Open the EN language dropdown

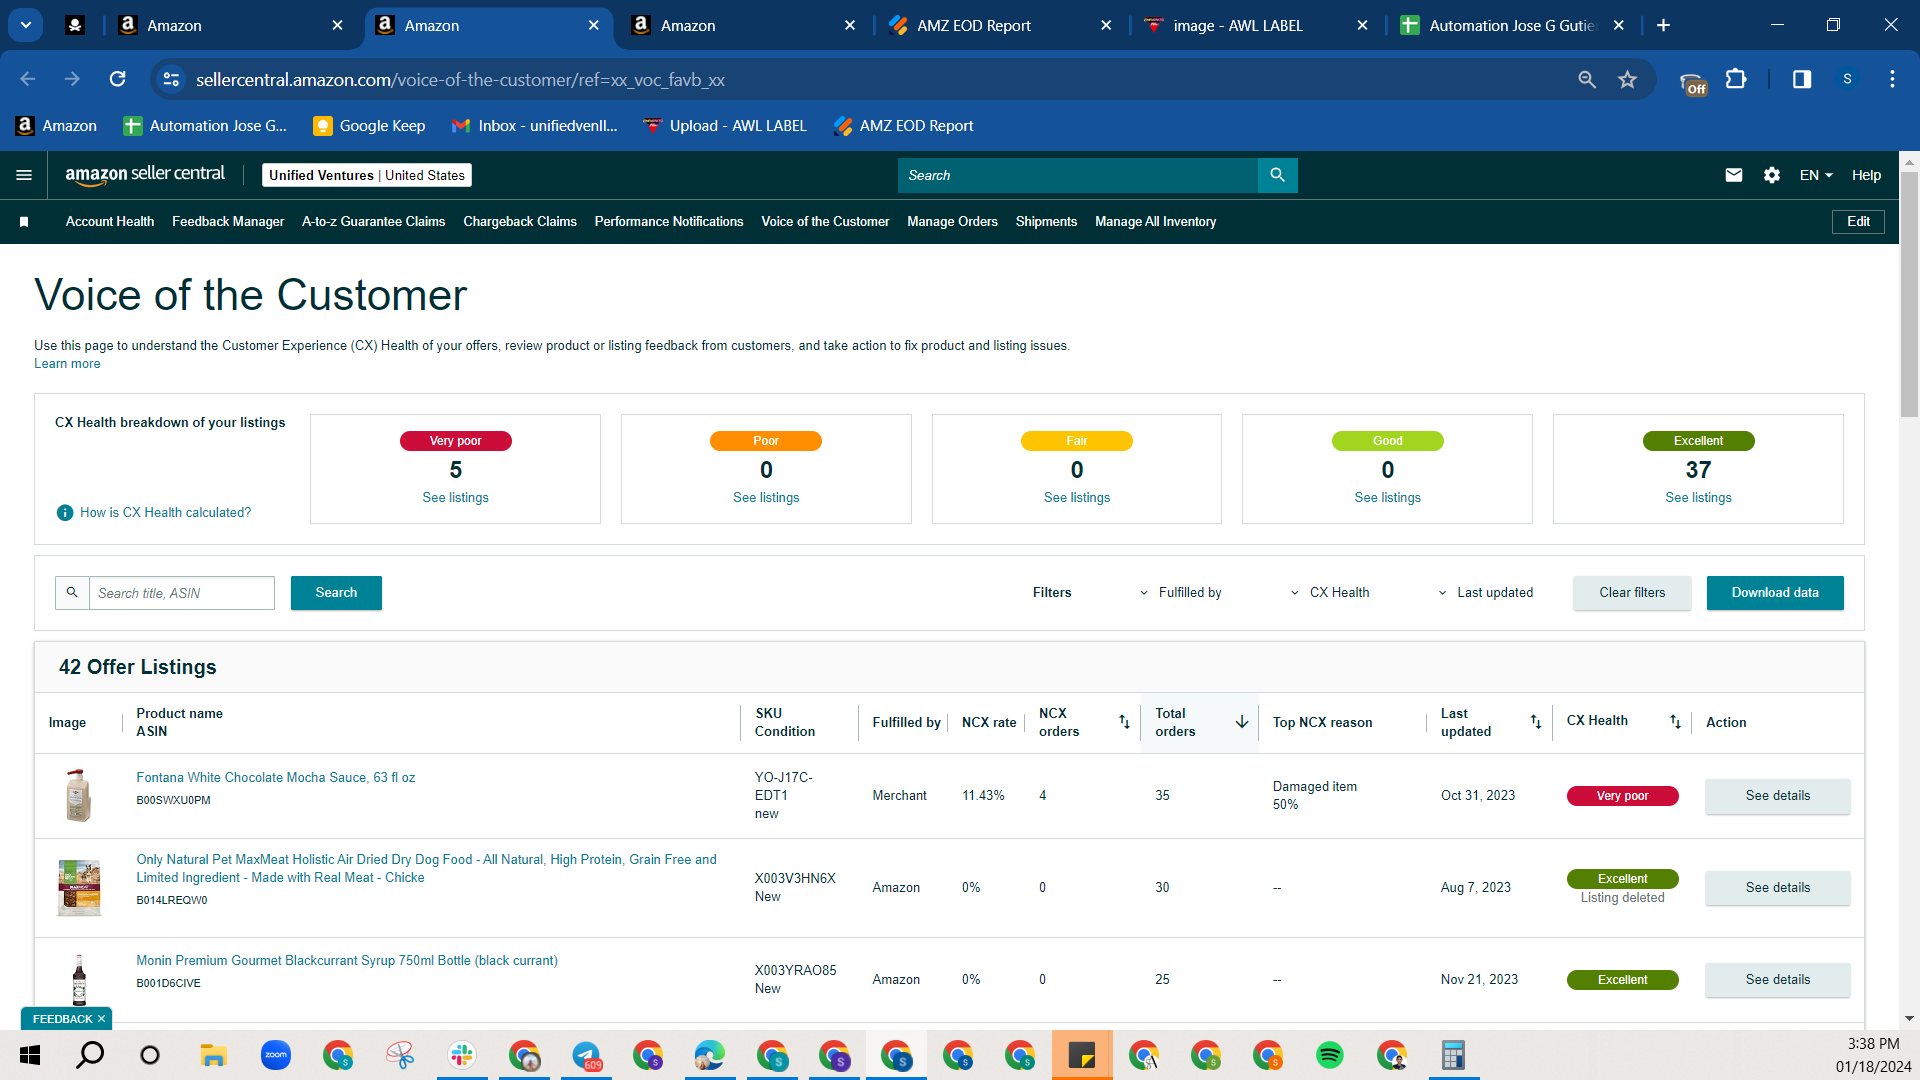[x=1816, y=175]
